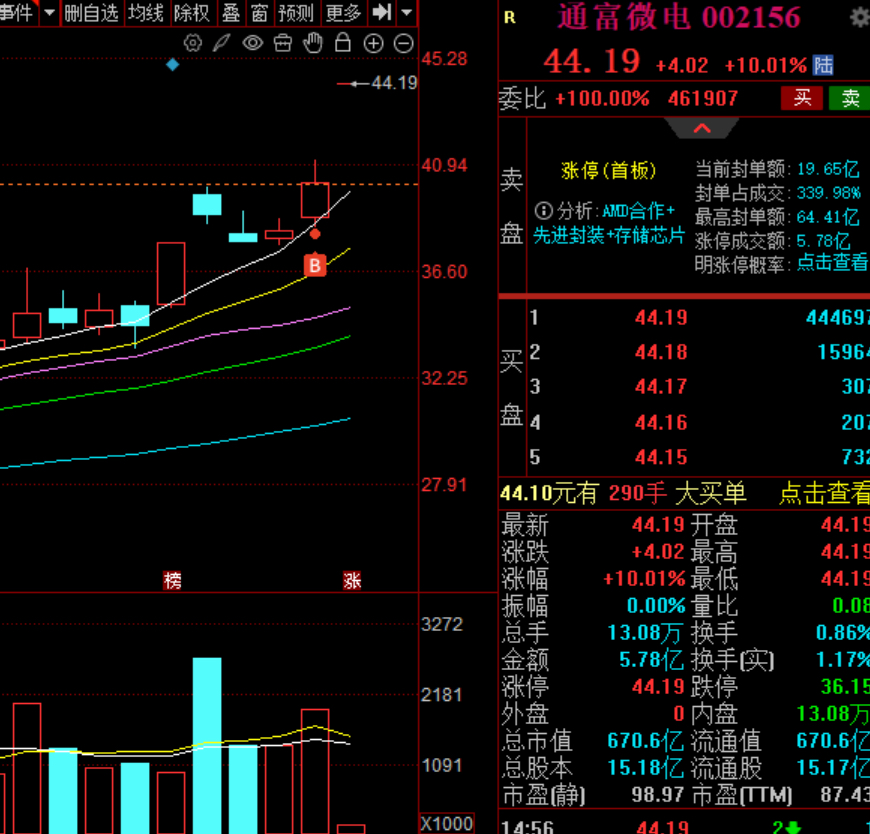
Task: Click 点击查看 for large buy orders
Action: pos(824,493)
